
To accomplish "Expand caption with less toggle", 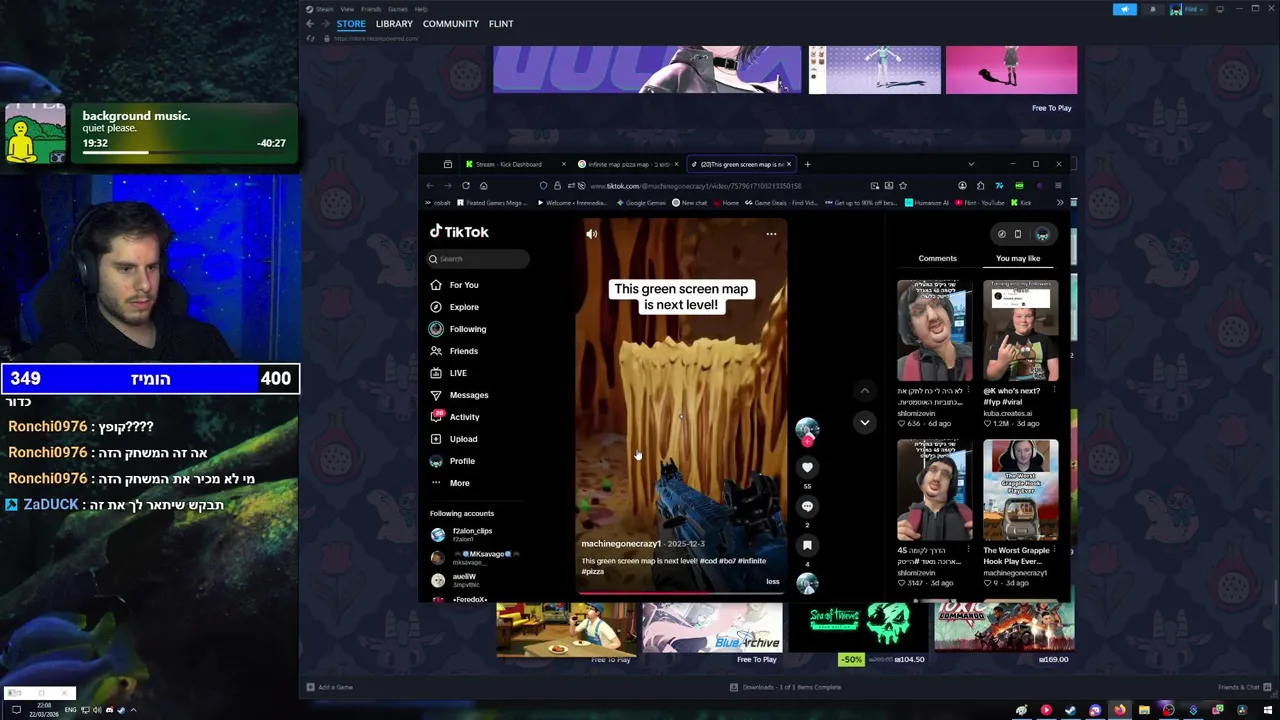I will point(772,582).
